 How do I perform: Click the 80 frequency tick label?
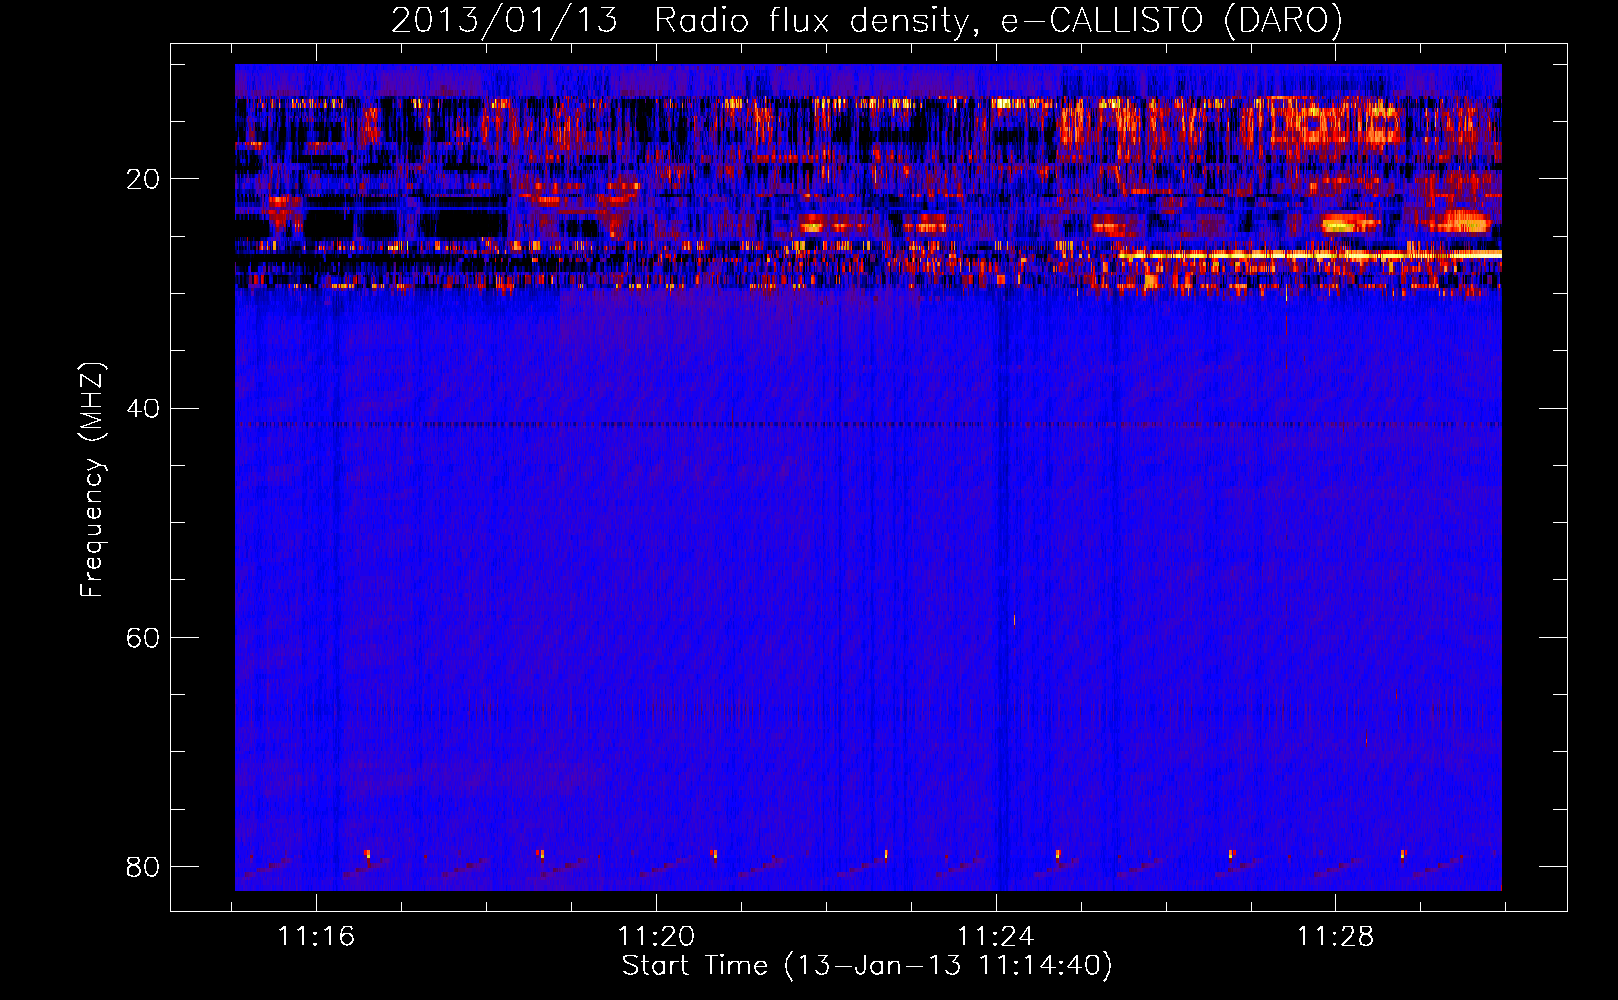tap(143, 866)
